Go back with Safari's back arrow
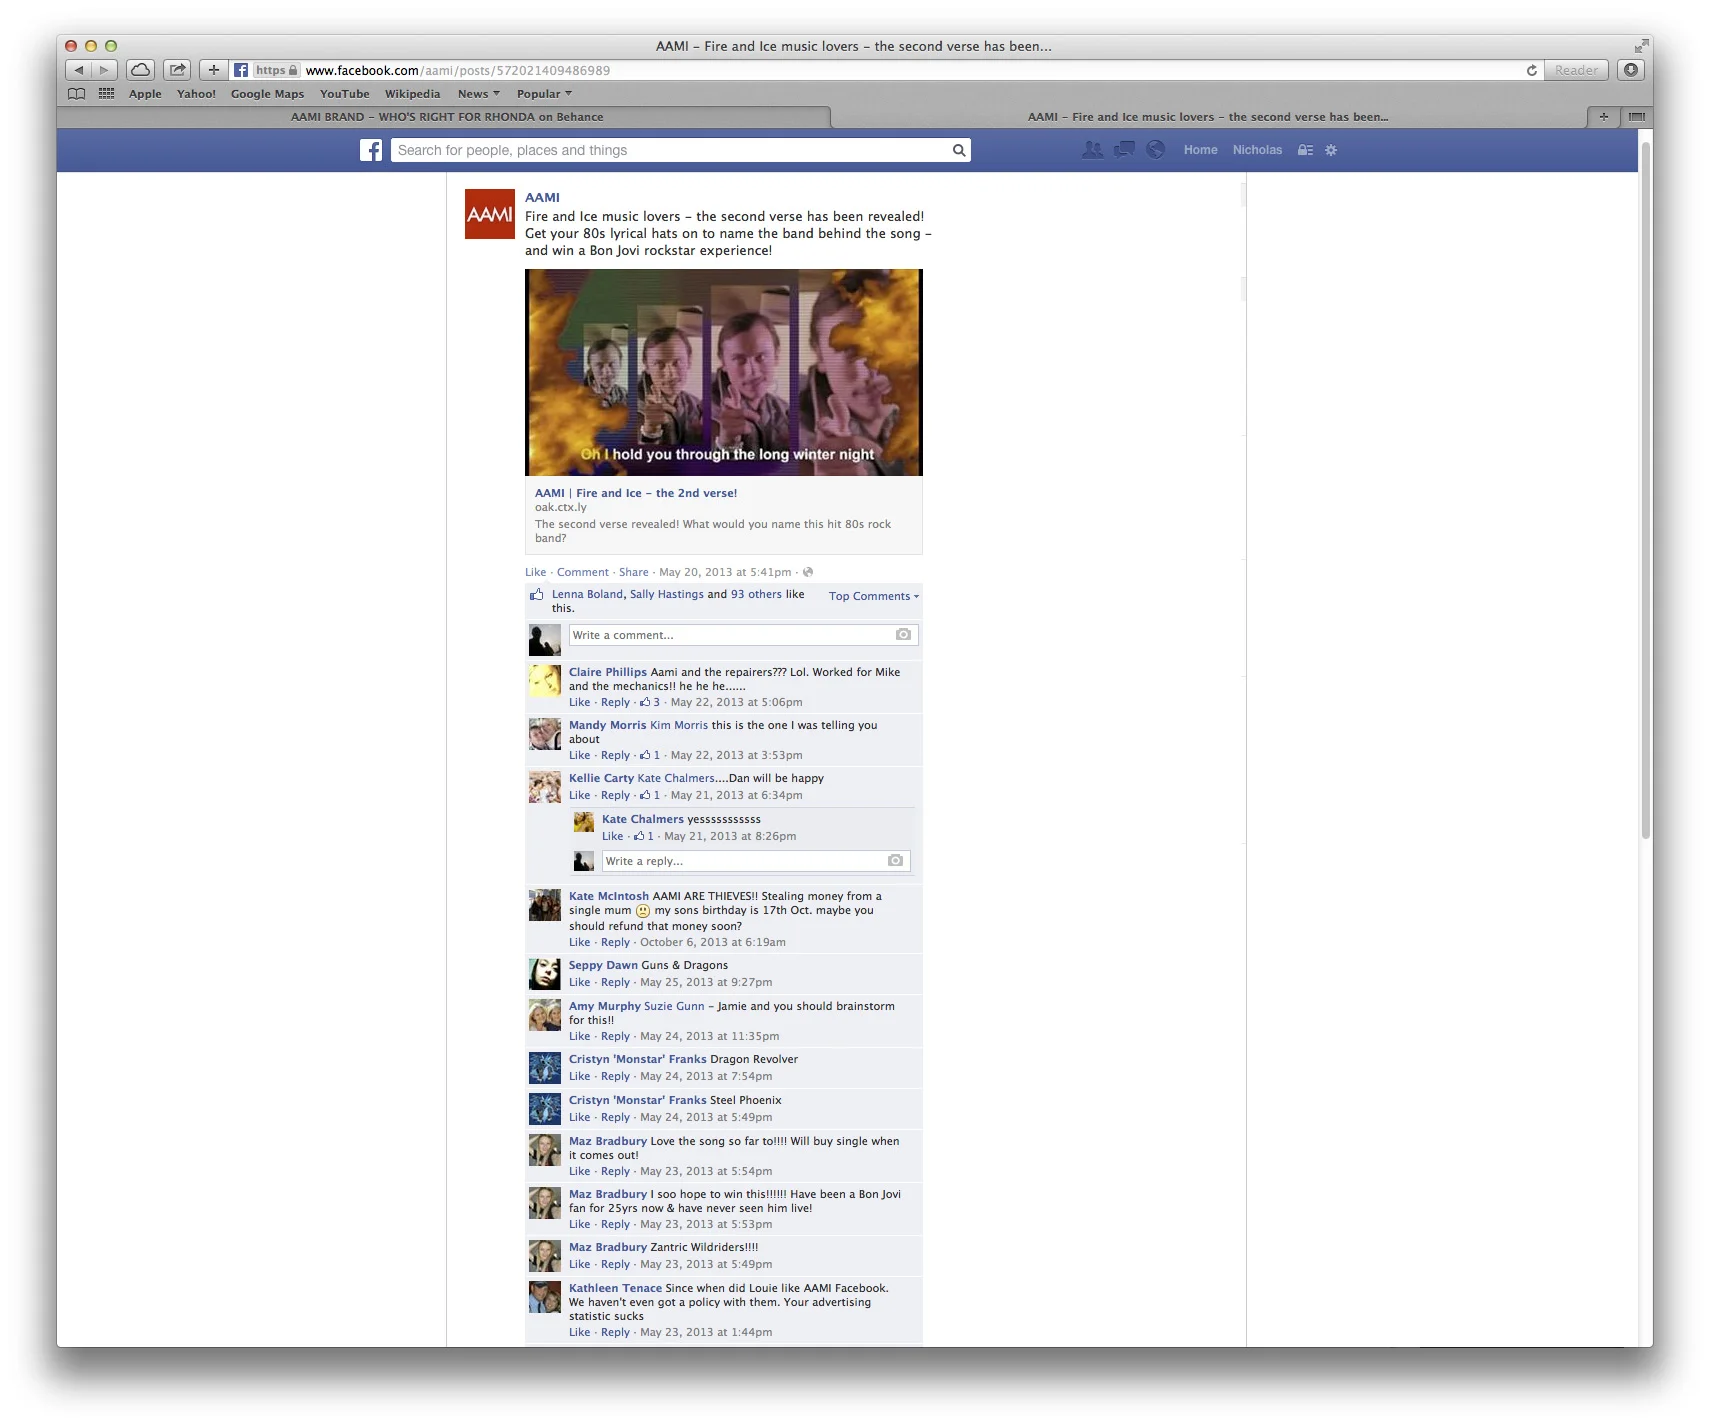1710x1426 pixels. [x=79, y=70]
